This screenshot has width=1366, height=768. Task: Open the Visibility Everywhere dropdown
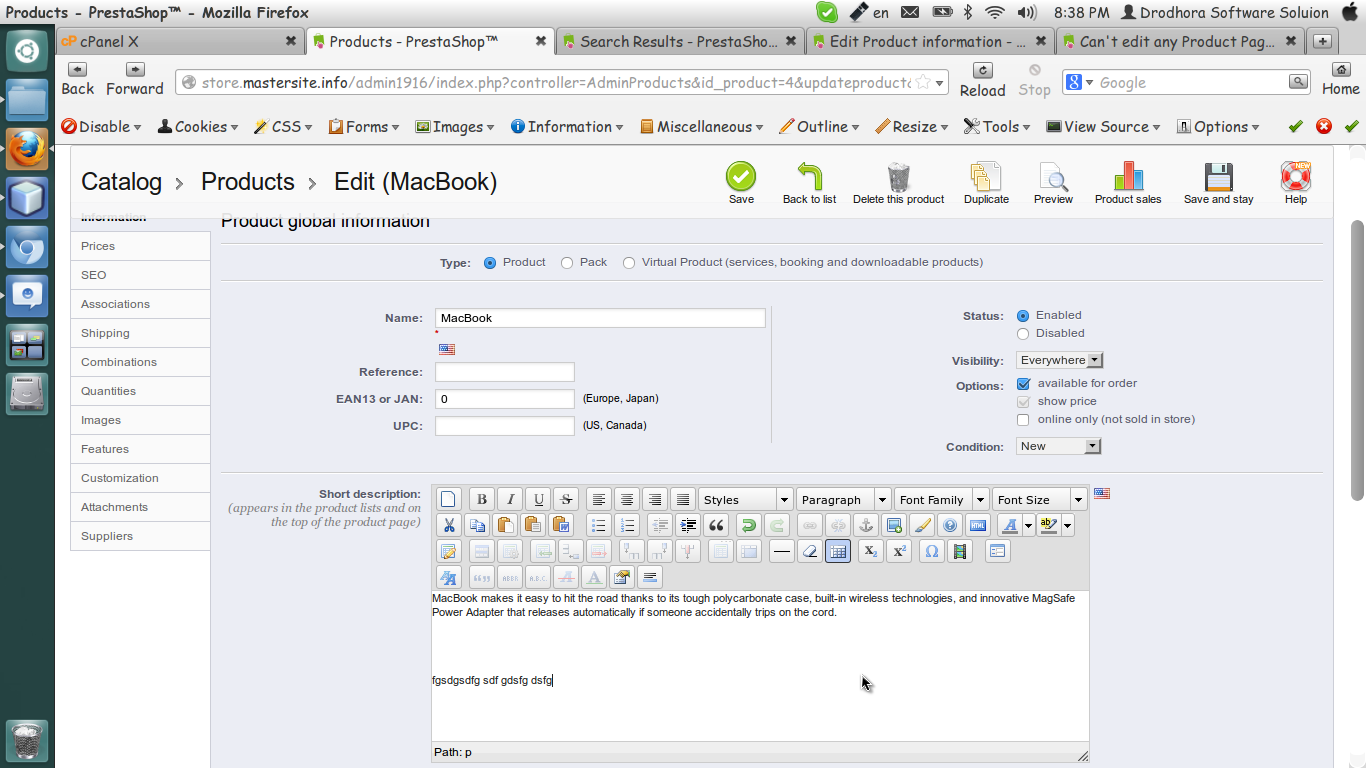pos(1059,360)
